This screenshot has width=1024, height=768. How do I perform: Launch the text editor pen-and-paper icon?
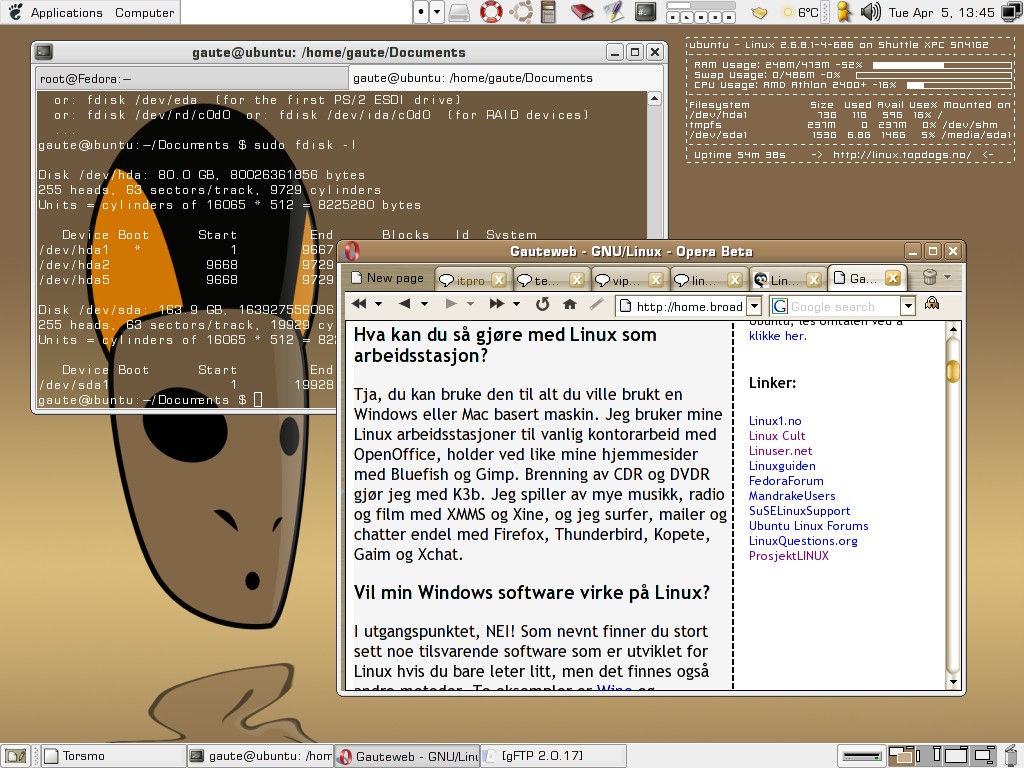(x=613, y=12)
